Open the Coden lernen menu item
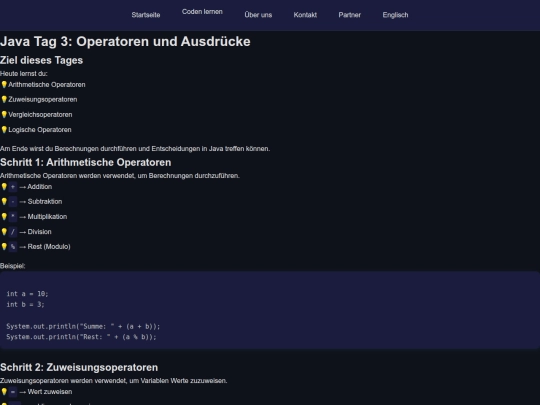The height and width of the screenshot is (405, 540). pos(202,12)
